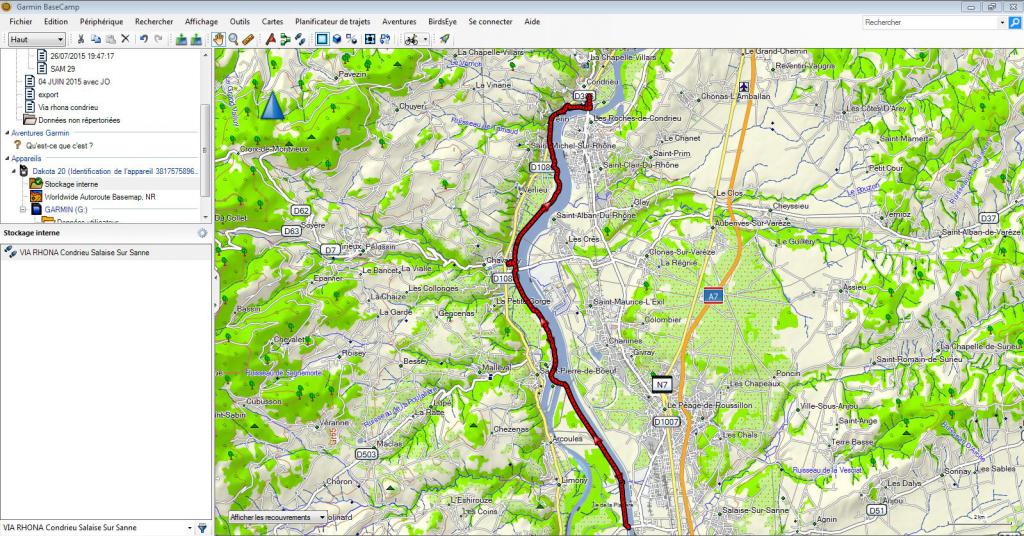
Task: Select the Zoom magnifier tool
Action: [x=233, y=39]
